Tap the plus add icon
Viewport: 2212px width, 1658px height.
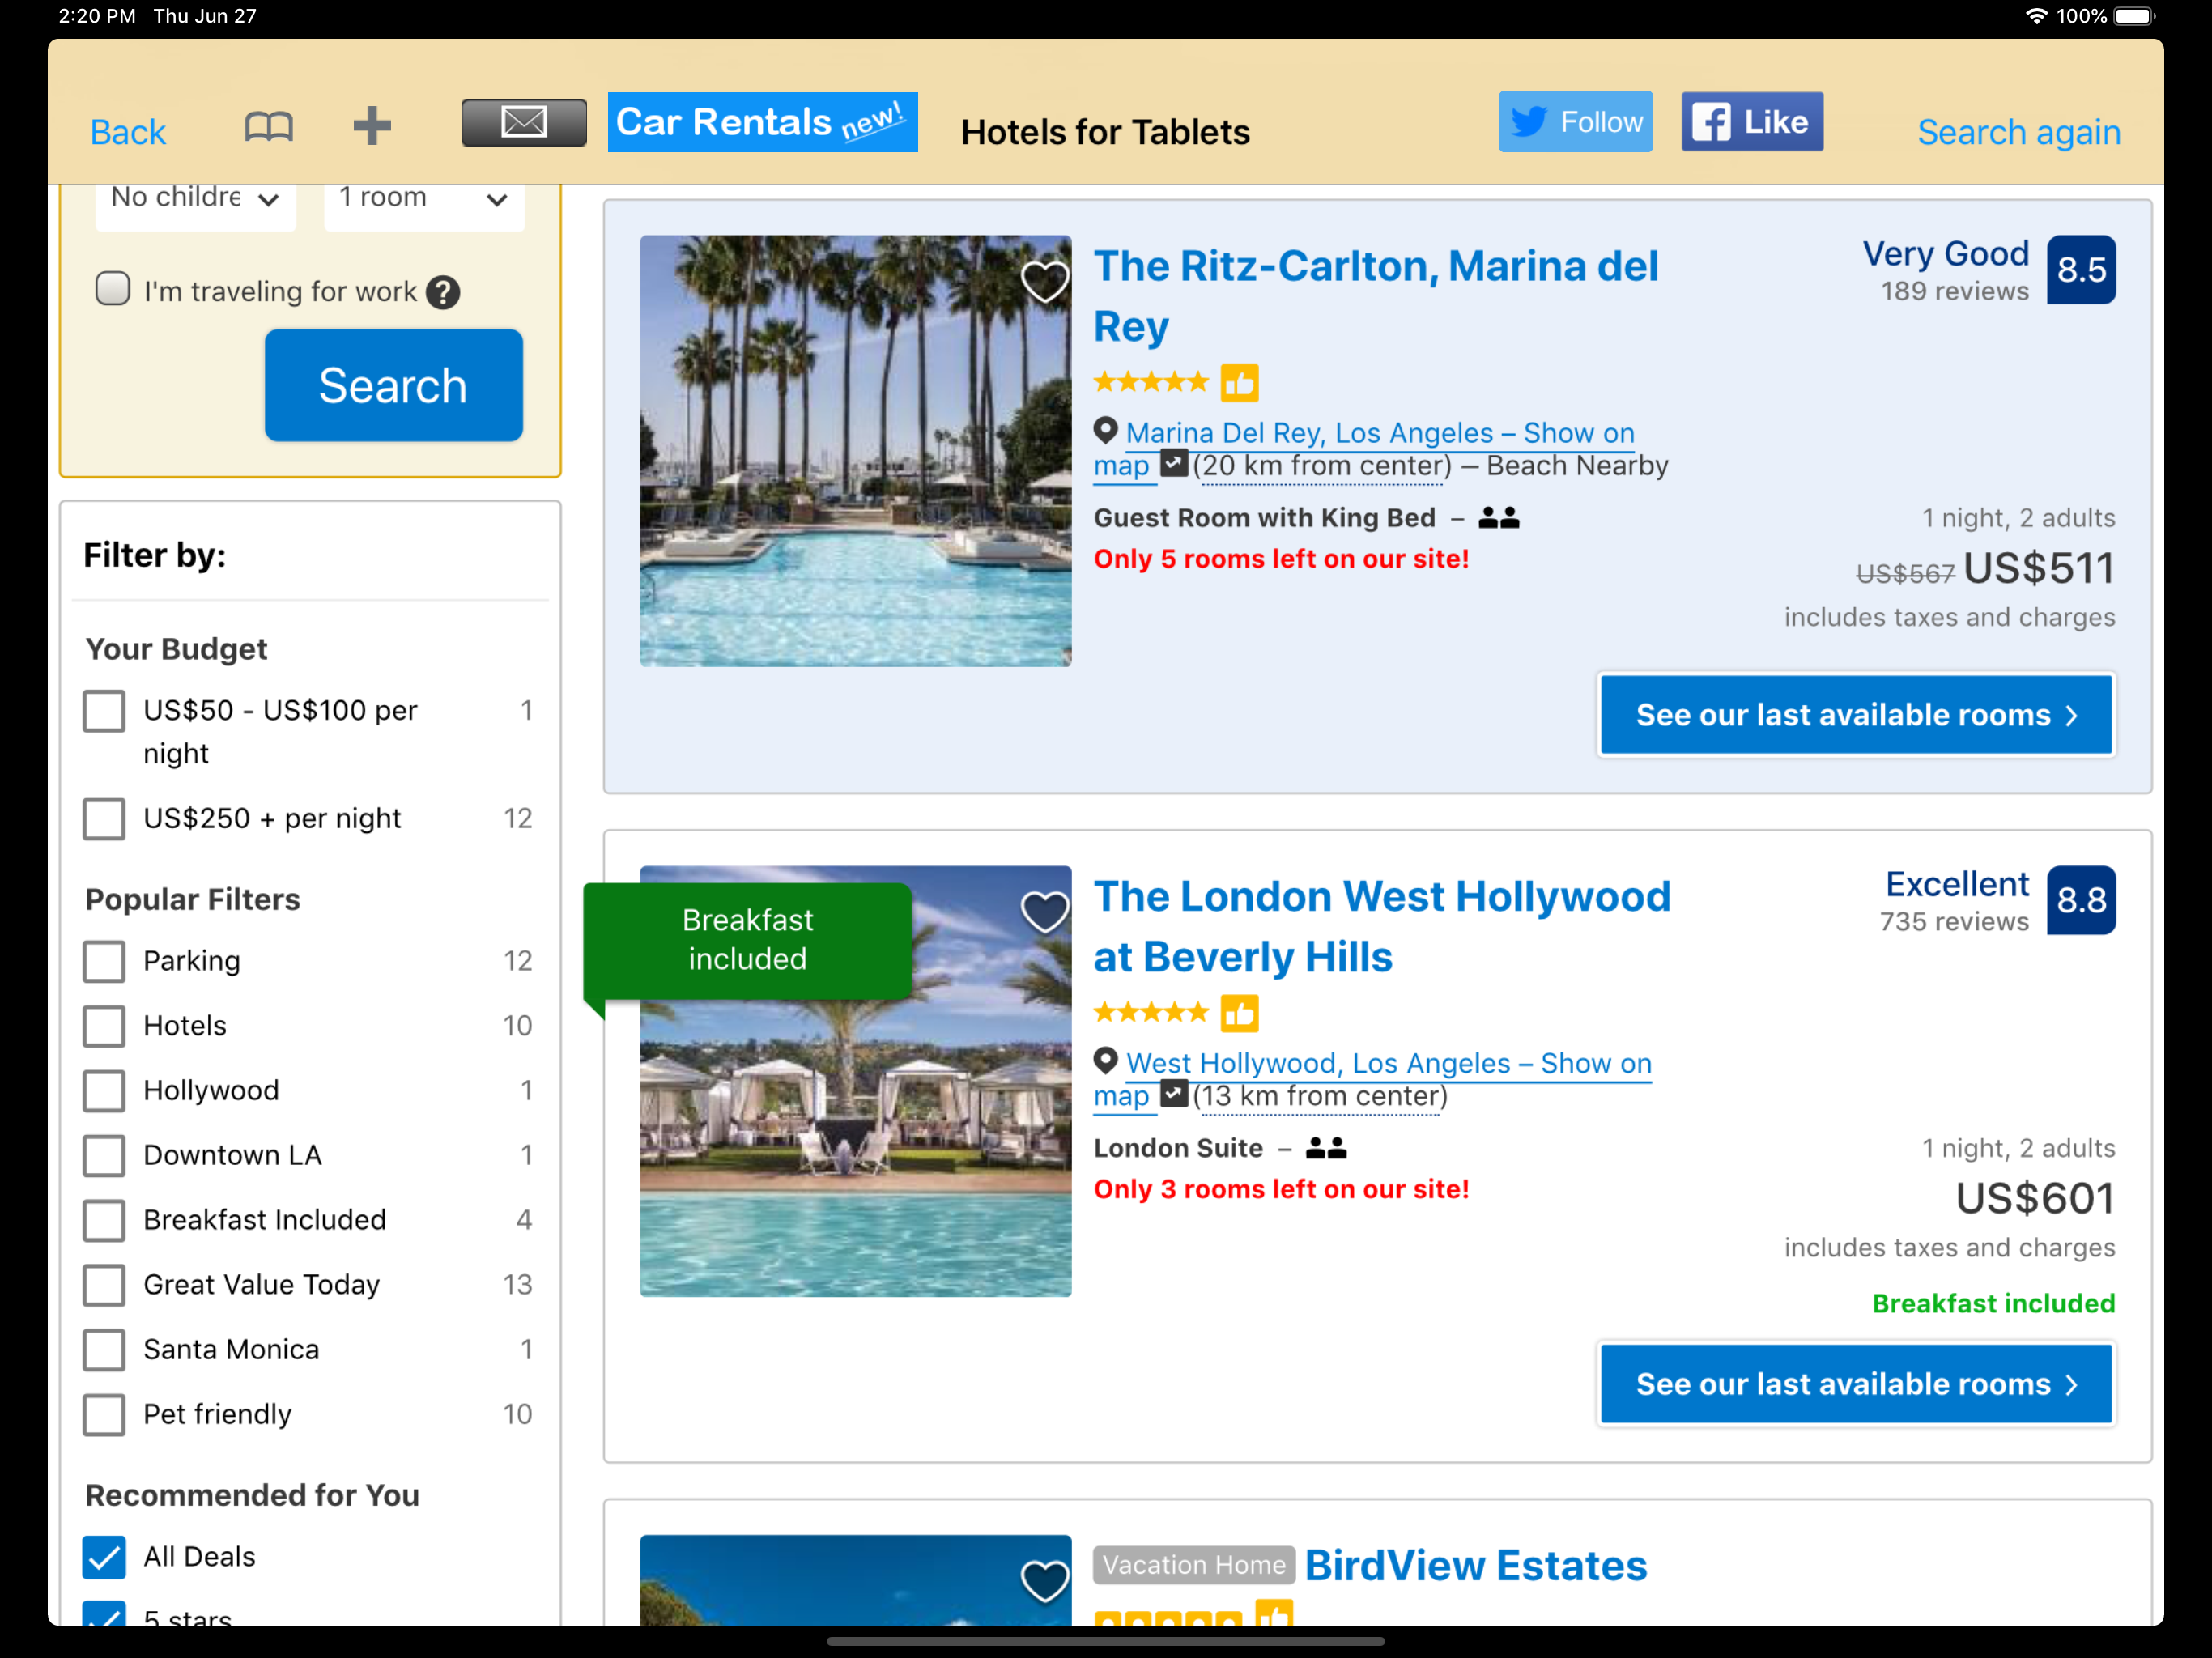(x=372, y=126)
